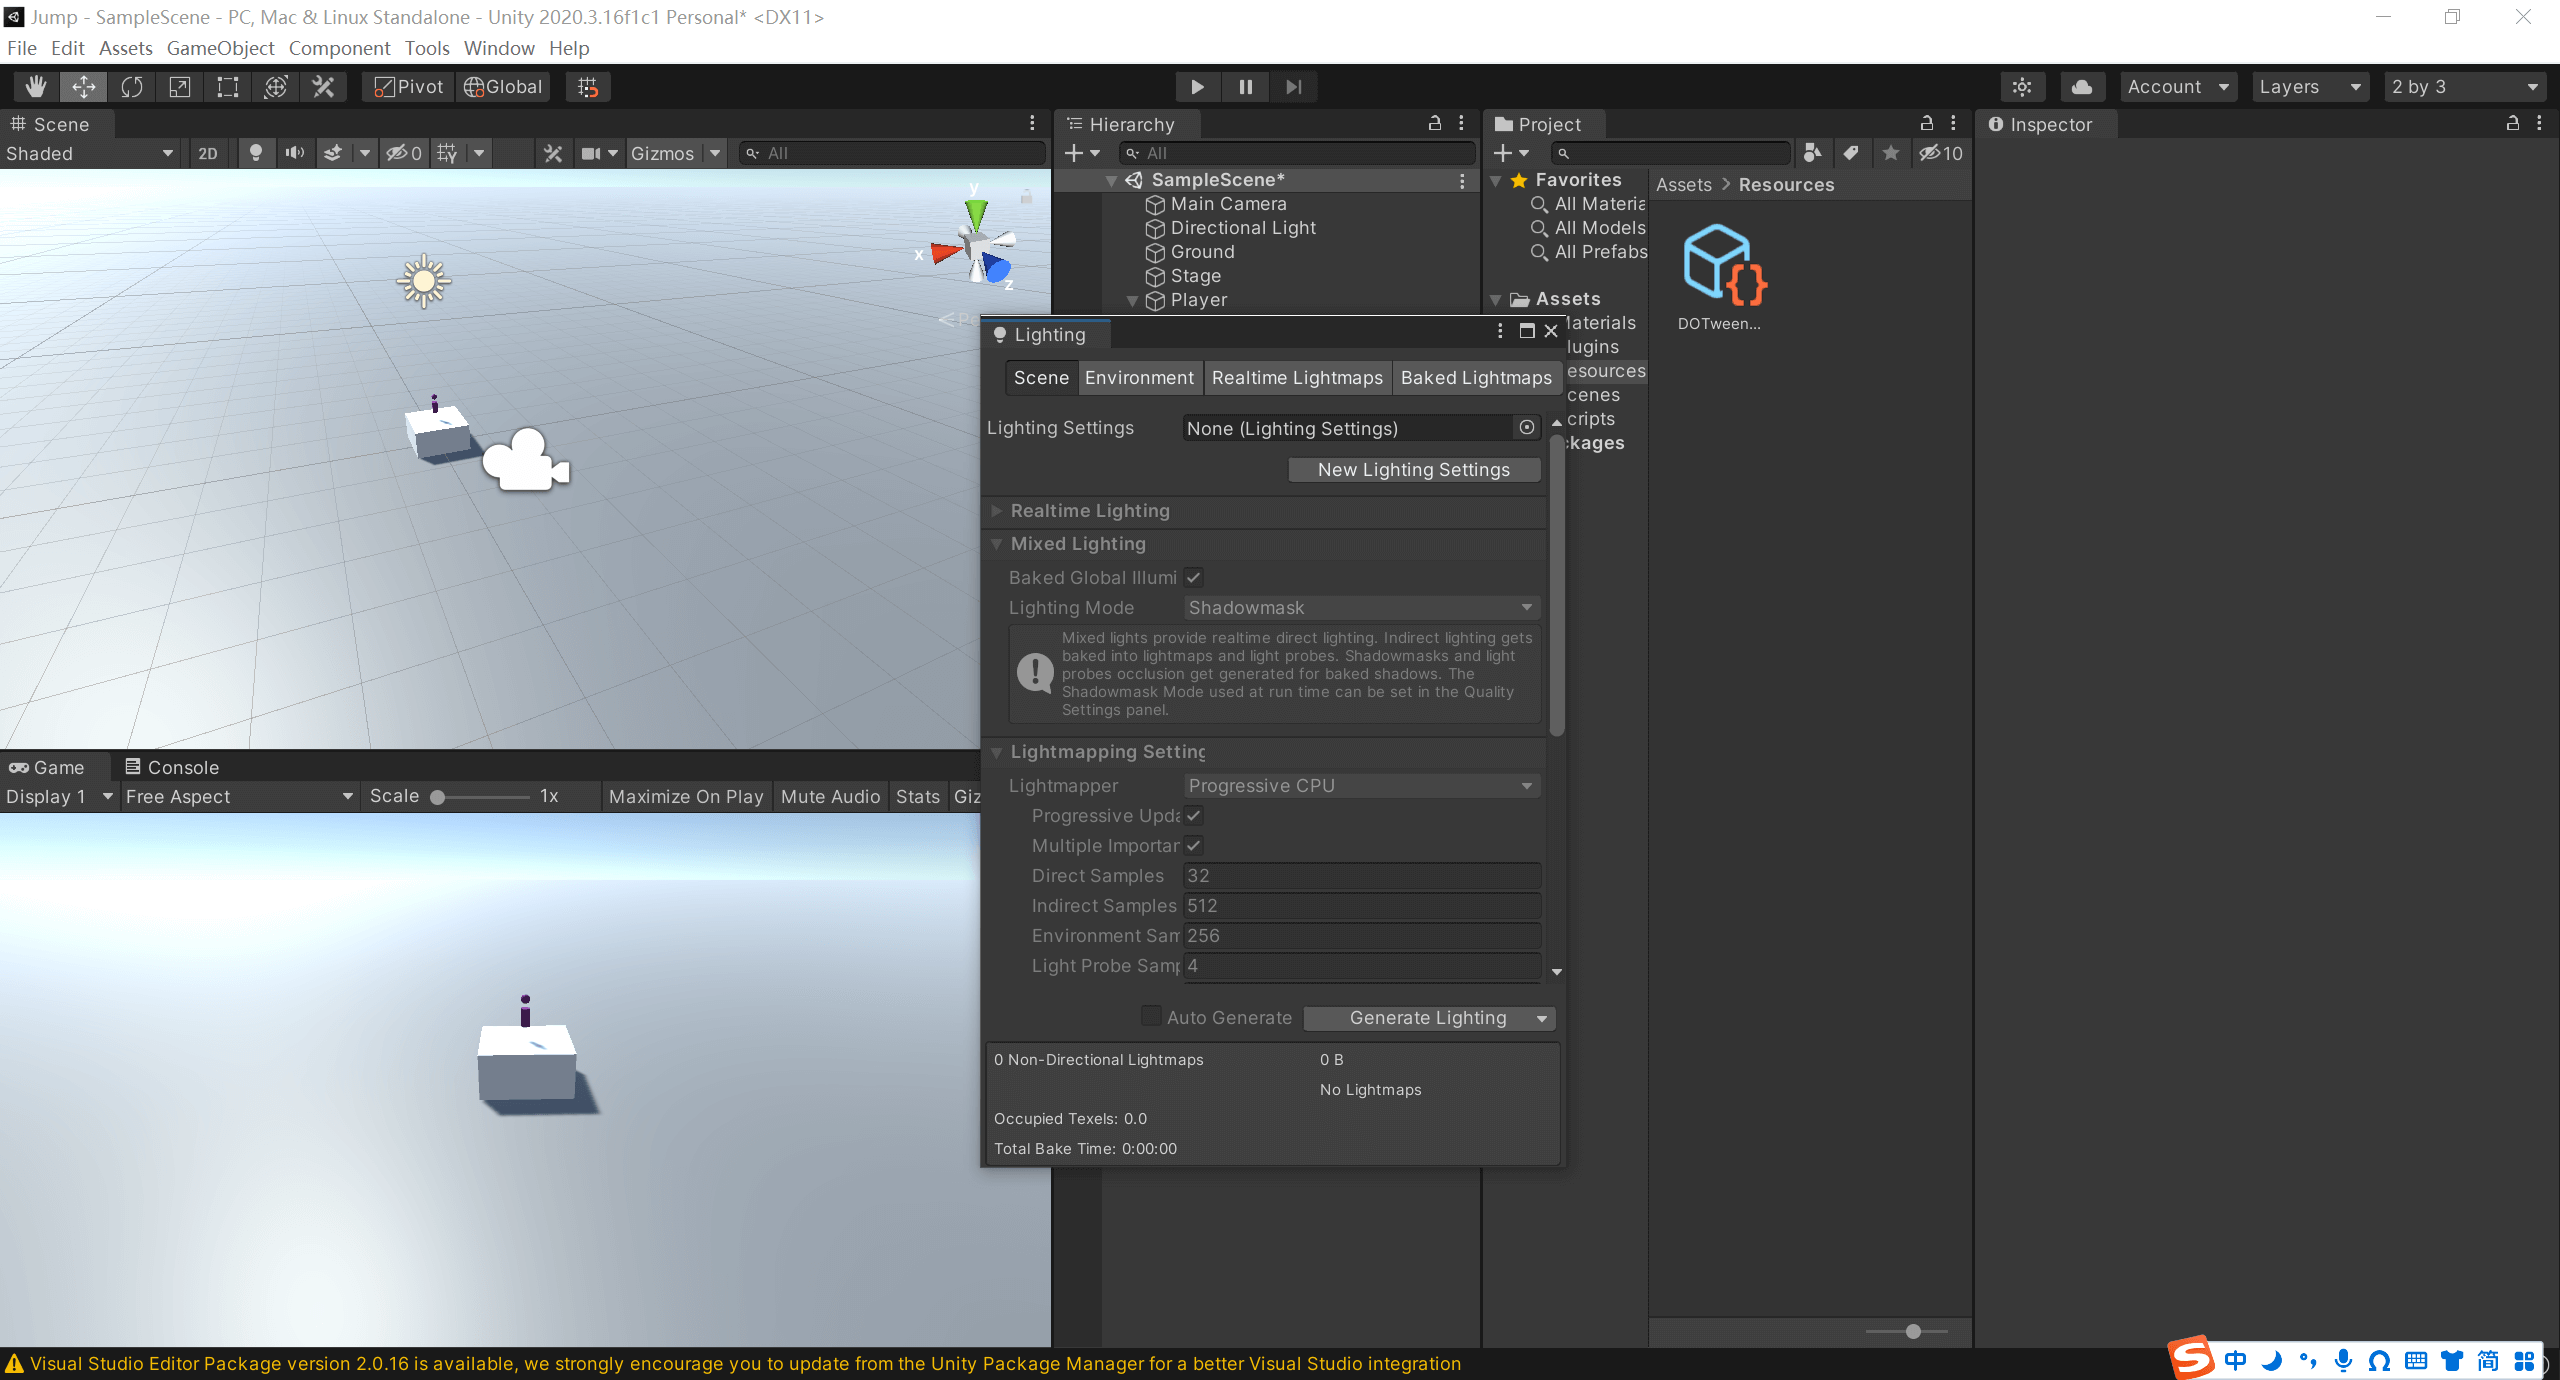Toggle scene audio speaker icon
Image resolution: width=2560 pixels, height=1380 pixels.
(x=294, y=153)
